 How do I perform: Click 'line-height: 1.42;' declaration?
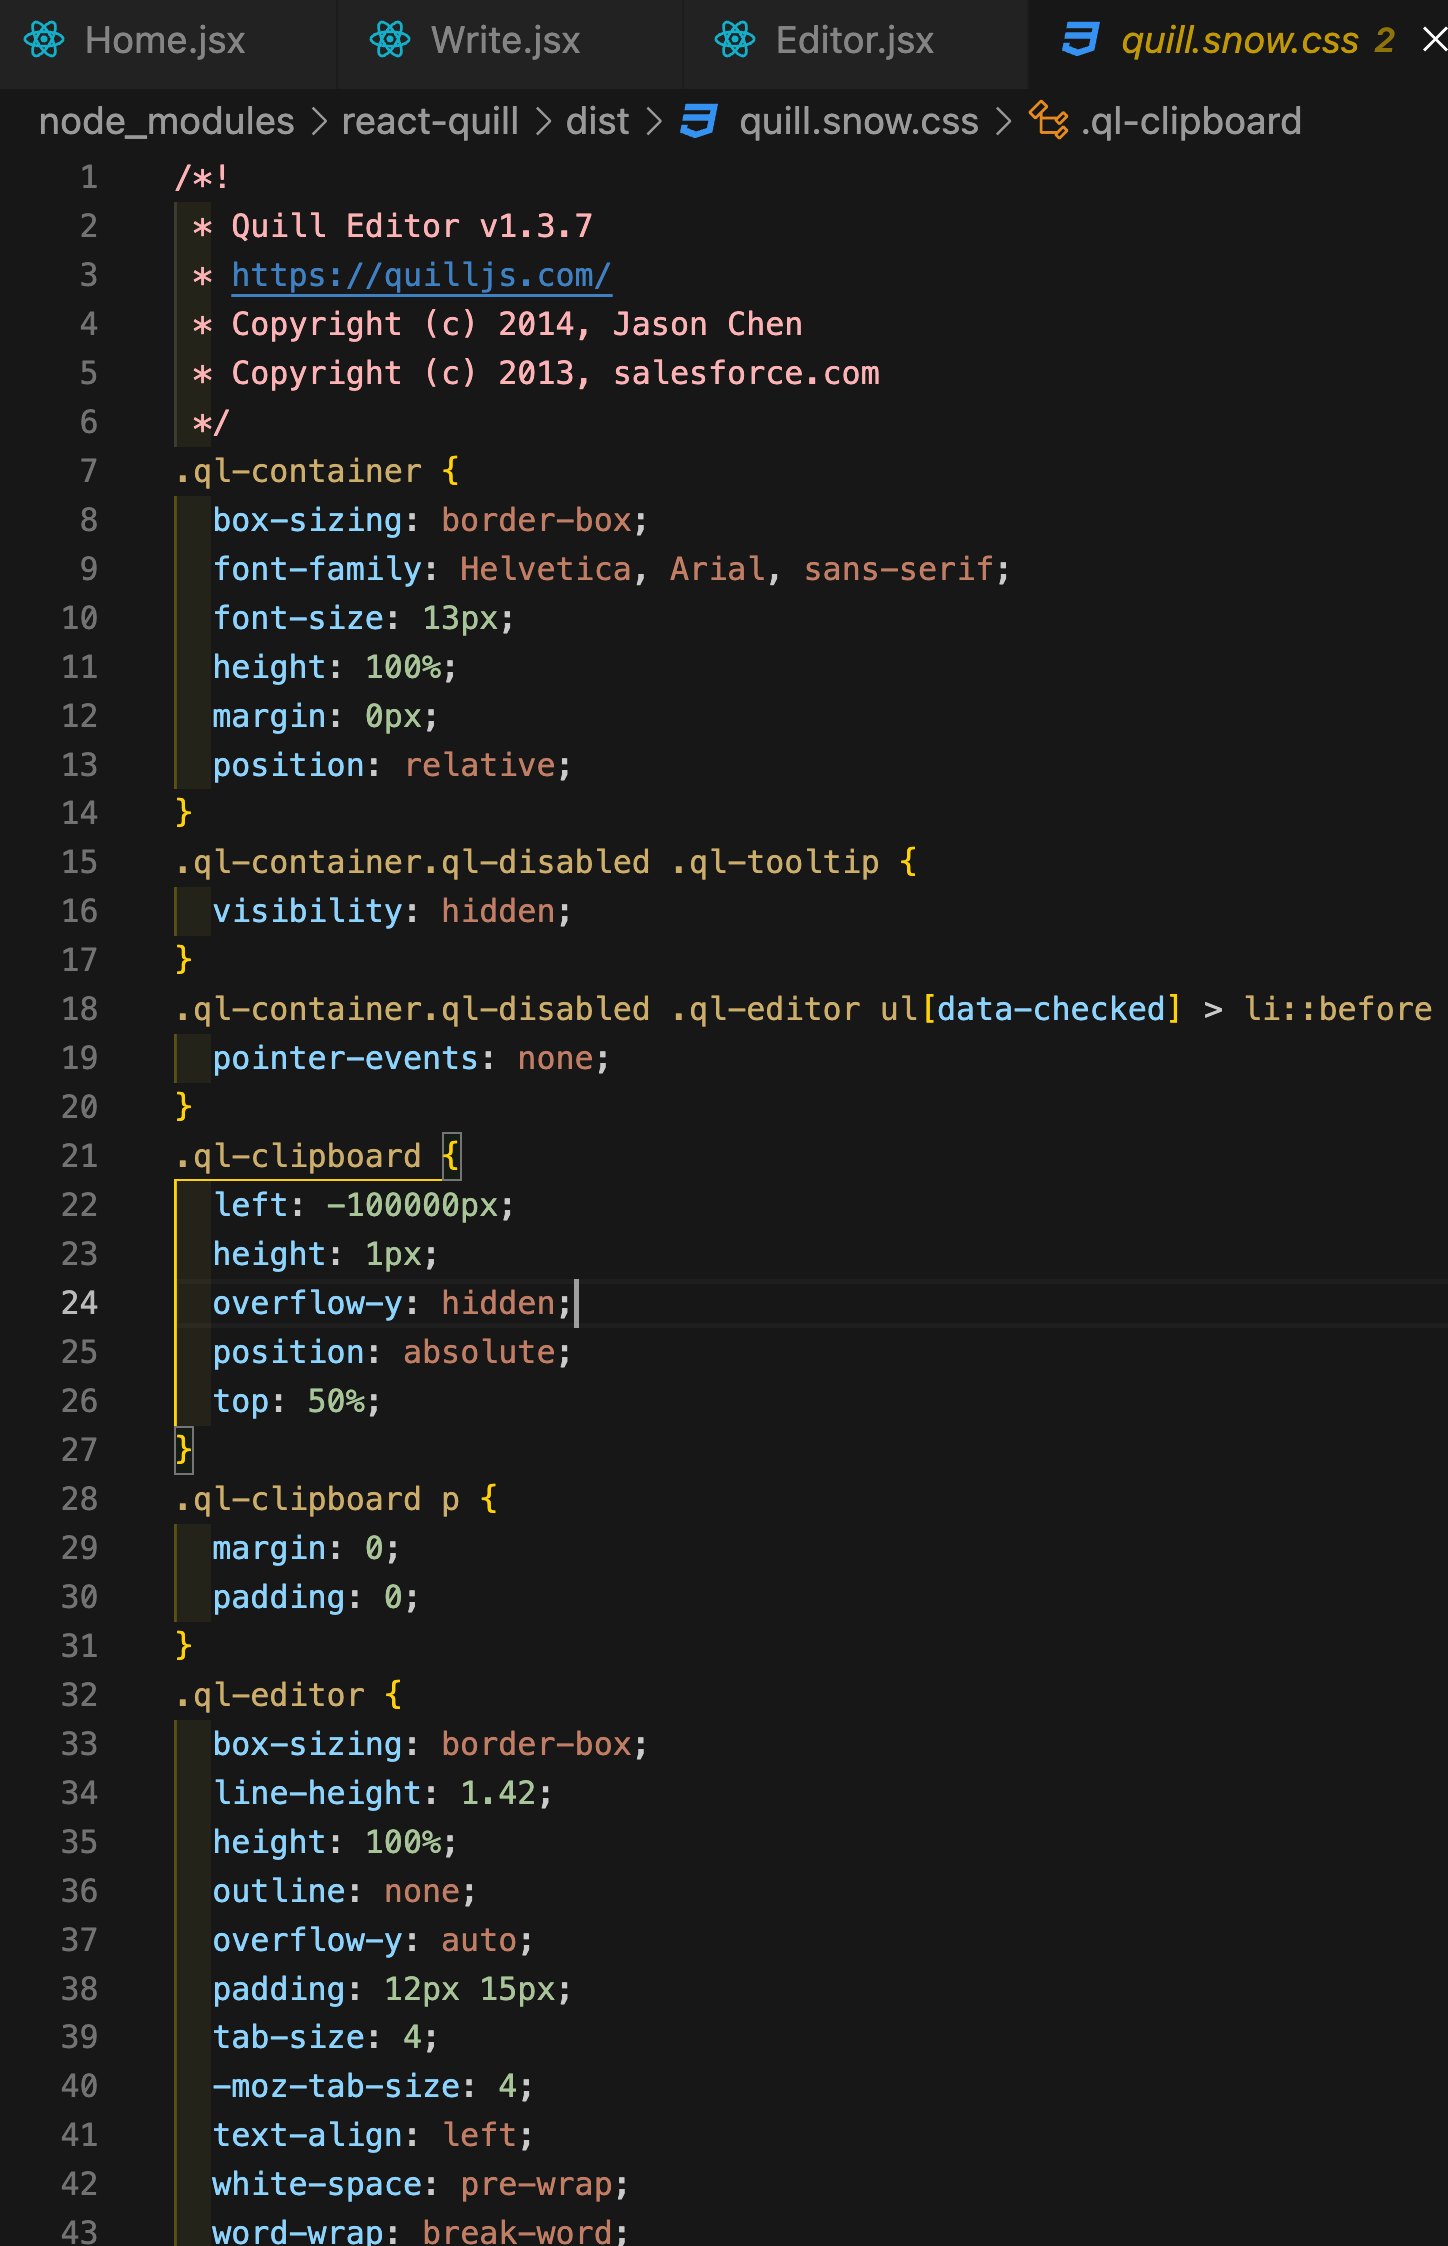click(383, 1793)
